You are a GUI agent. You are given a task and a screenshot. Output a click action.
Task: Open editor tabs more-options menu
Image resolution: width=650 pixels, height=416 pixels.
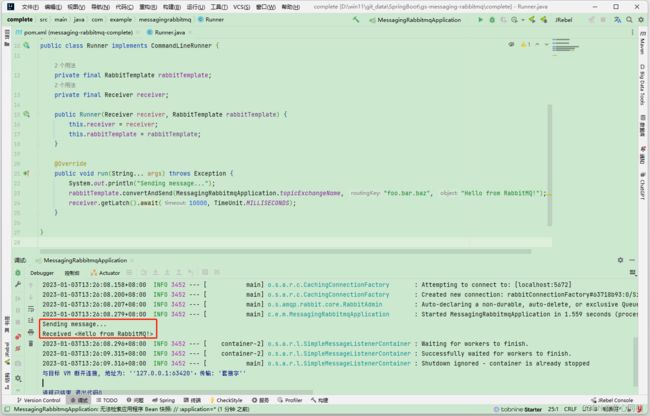point(632,32)
